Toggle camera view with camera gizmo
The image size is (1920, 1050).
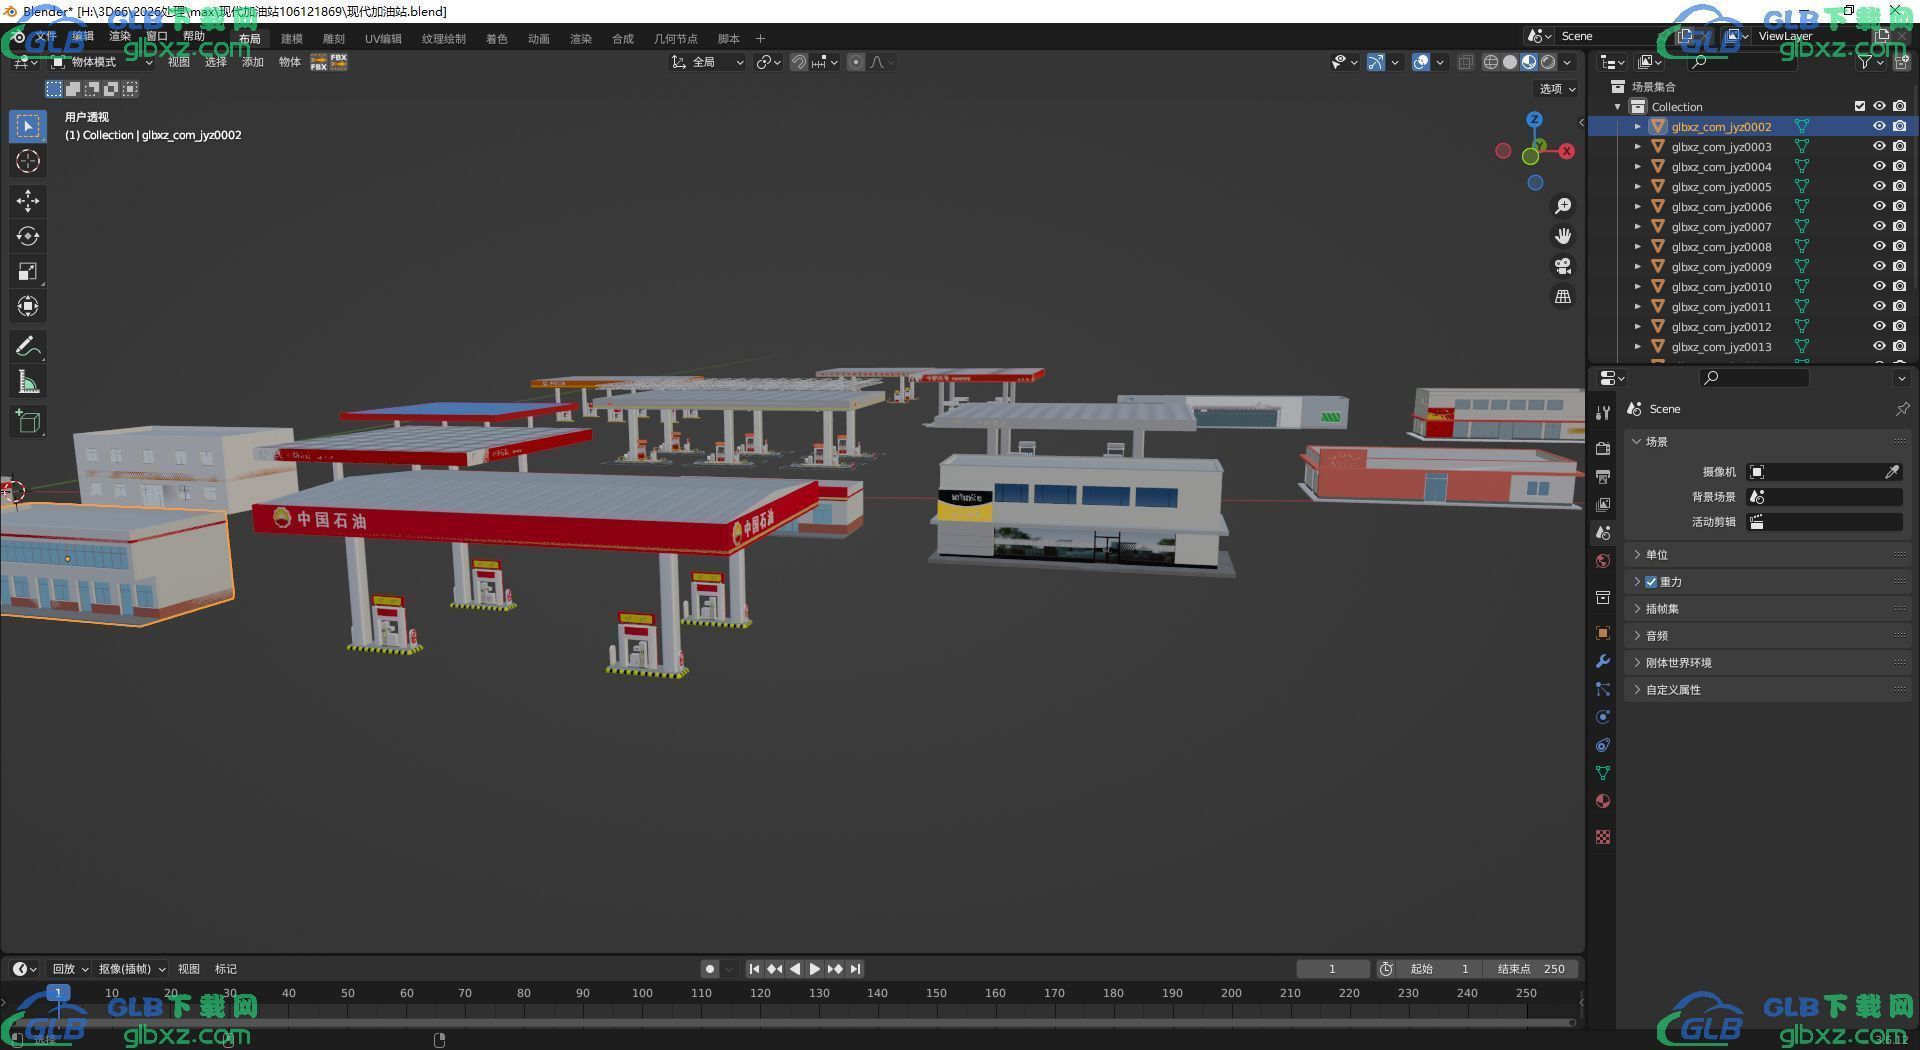coord(1562,266)
